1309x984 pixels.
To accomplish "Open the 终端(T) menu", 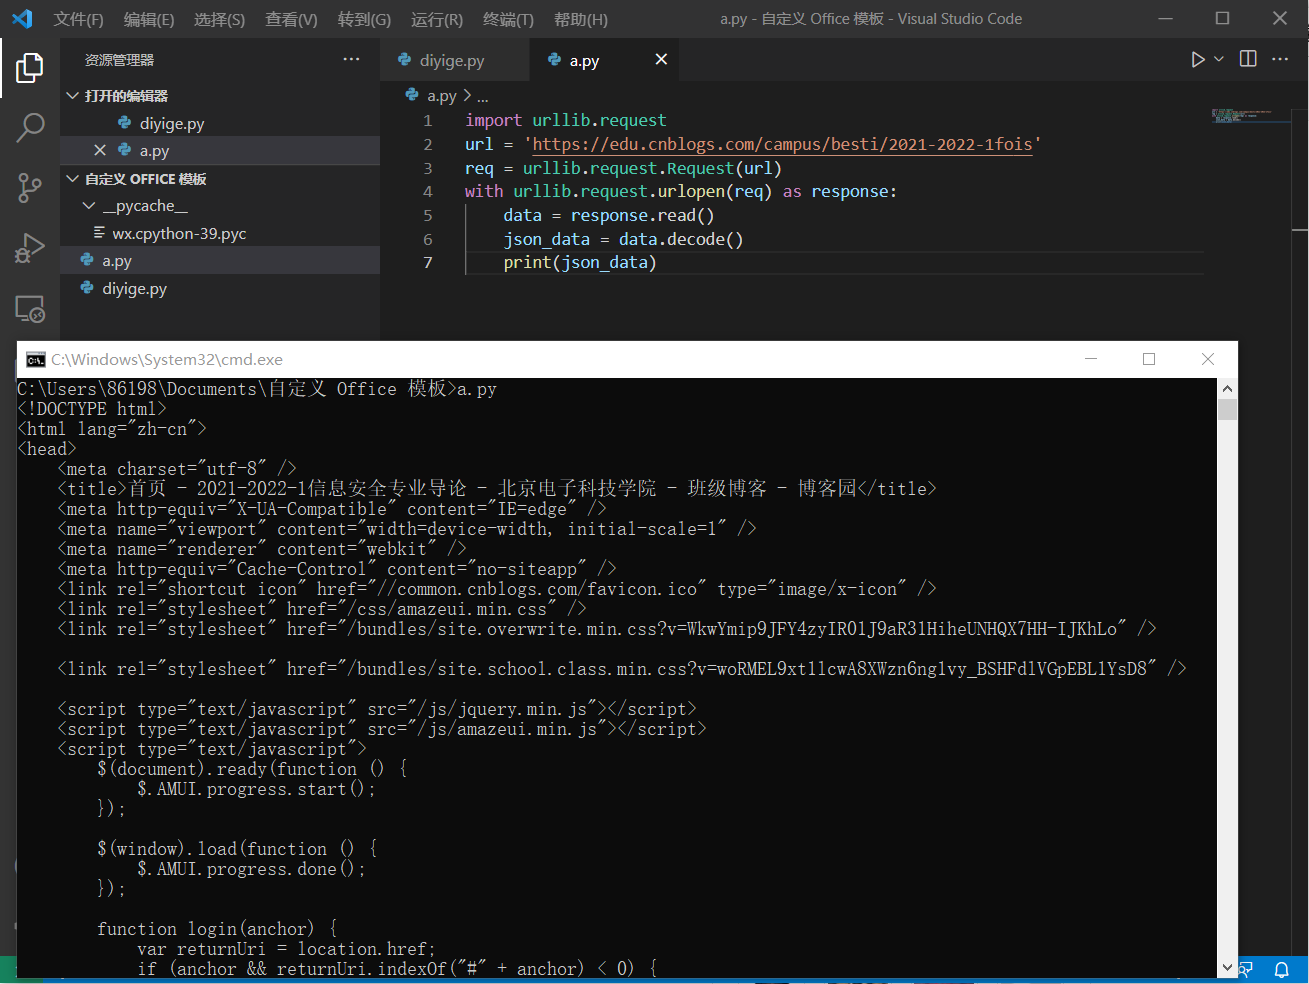I will point(508,19).
